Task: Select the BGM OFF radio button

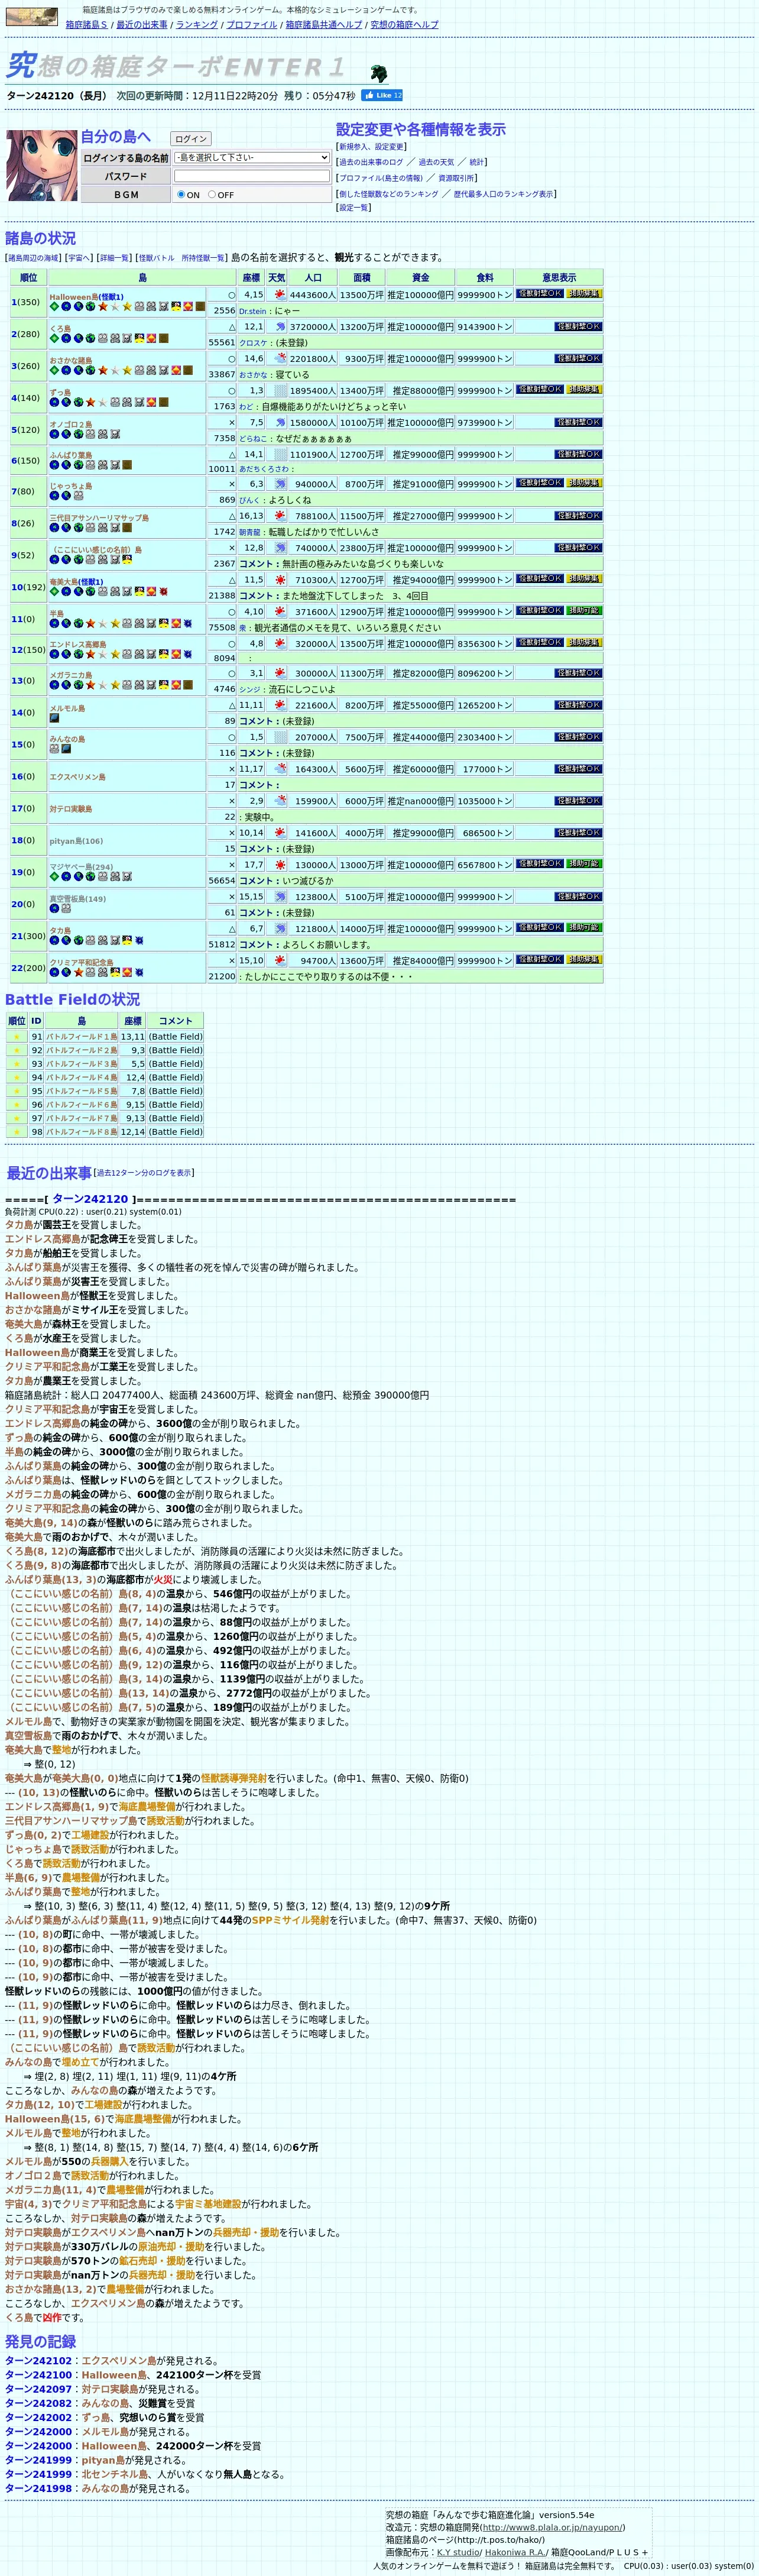Action: [x=212, y=194]
